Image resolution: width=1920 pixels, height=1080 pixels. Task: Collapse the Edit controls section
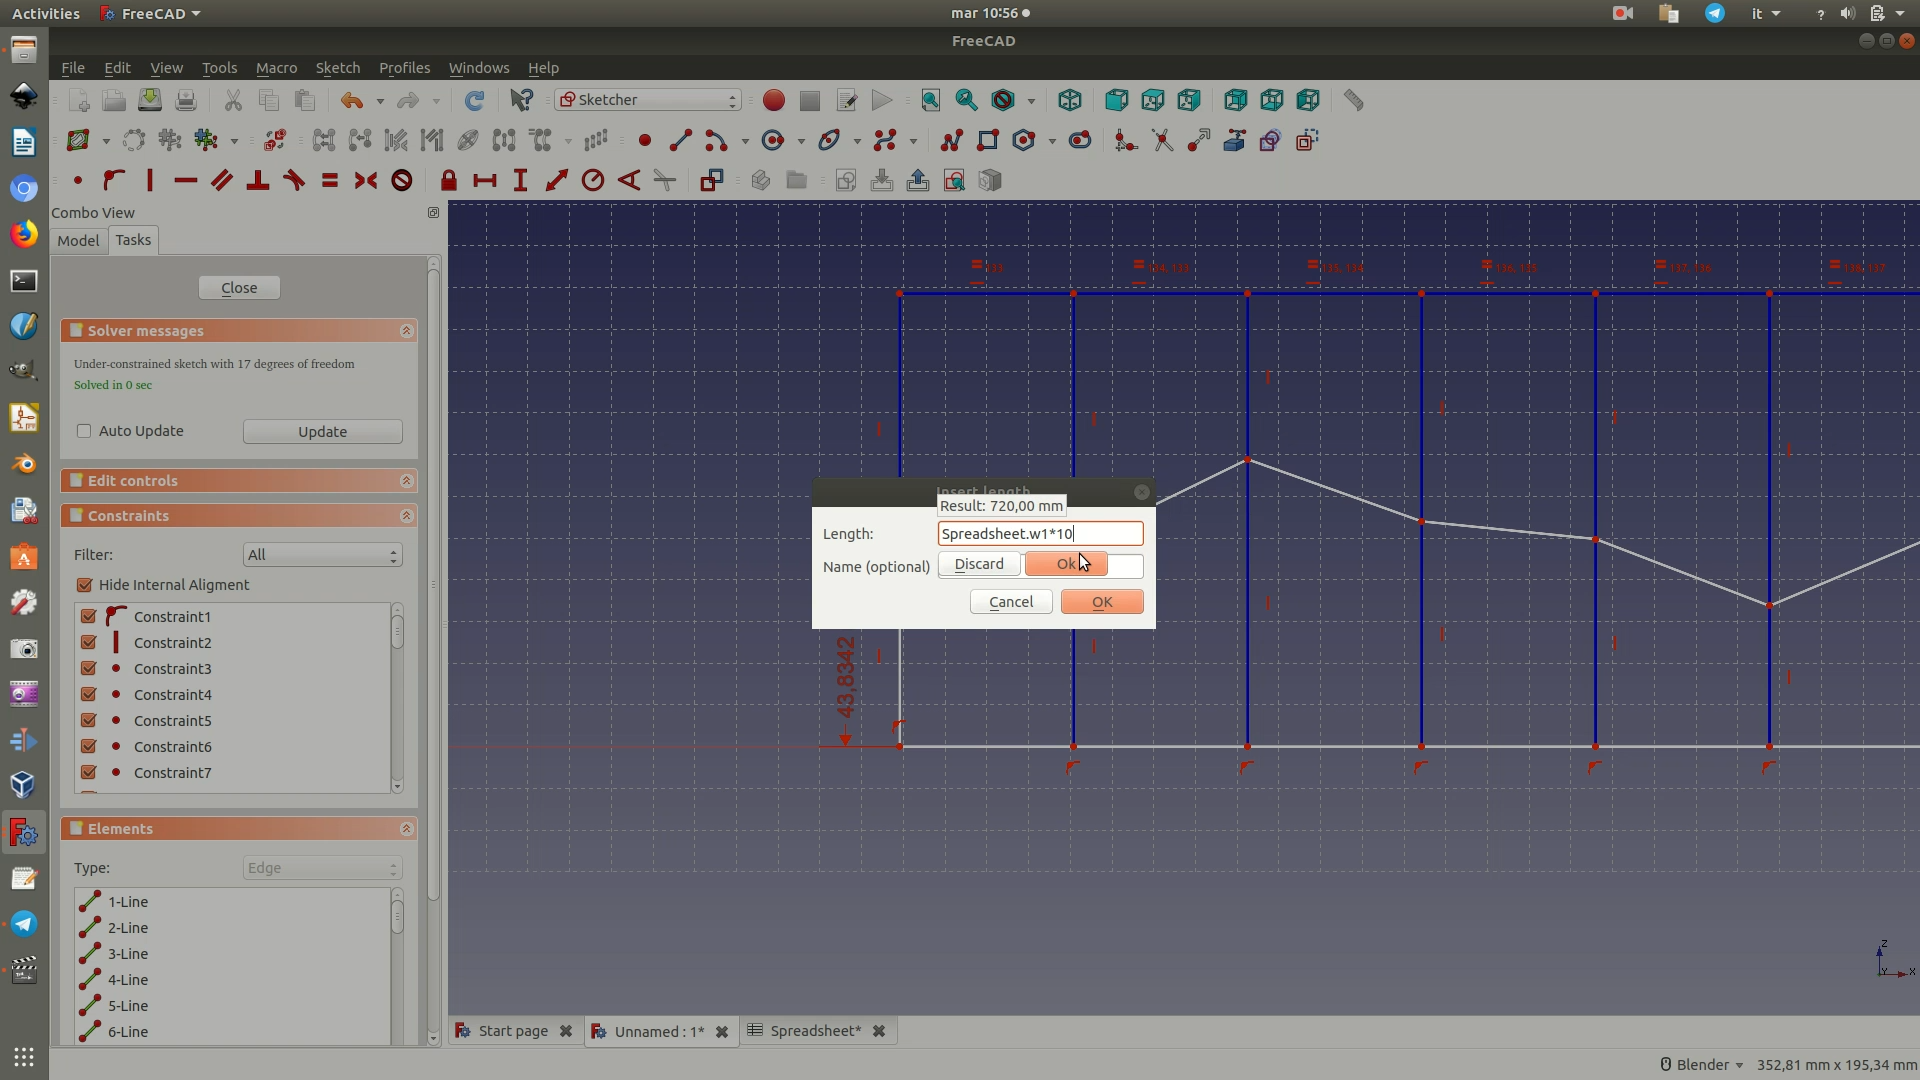pos(406,481)
